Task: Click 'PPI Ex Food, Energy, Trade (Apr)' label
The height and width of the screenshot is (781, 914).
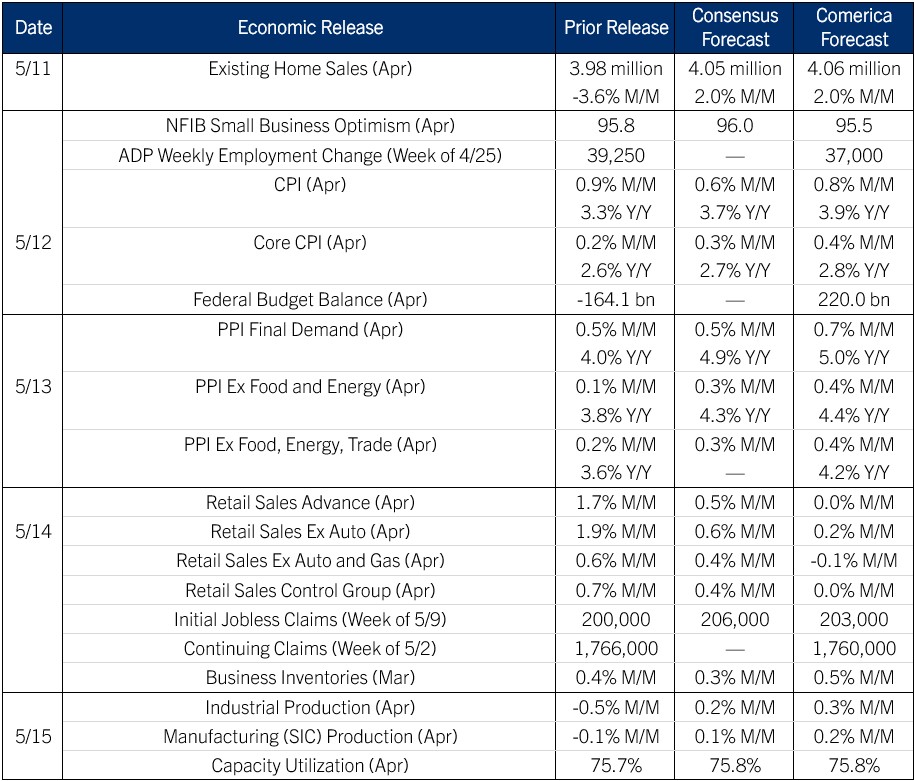Action: pyautogui.click(x=310, y=445)
